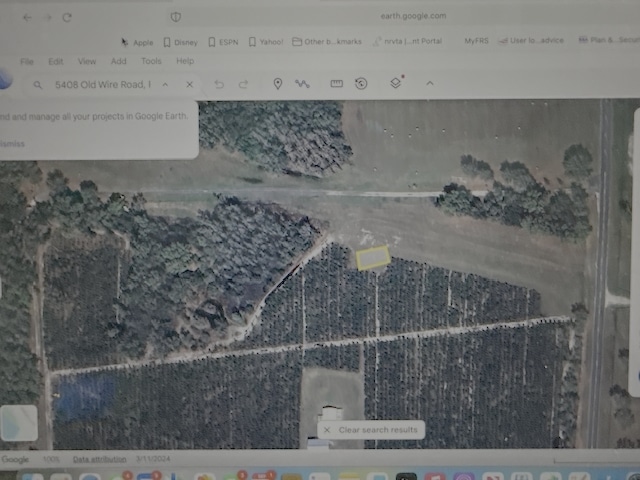Open the ESPN bookmark
This screenshot has height=480, width=640.
pos(223,42)
